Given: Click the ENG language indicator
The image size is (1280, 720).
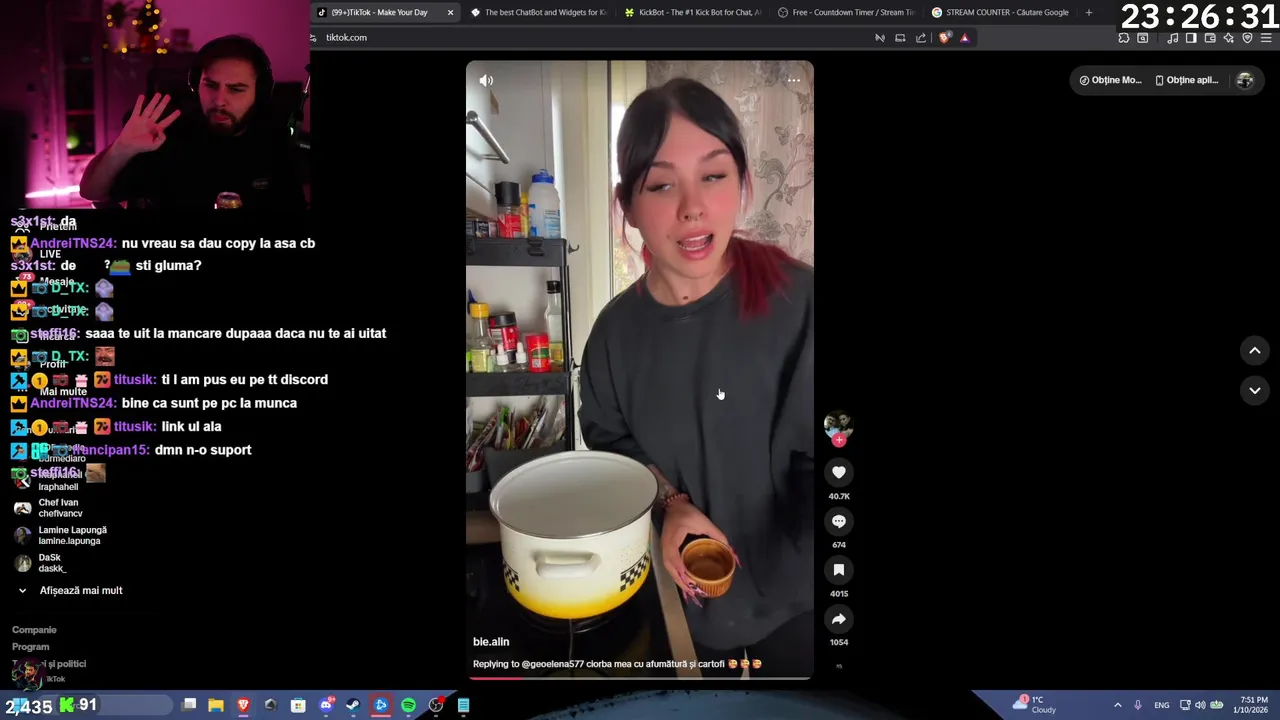Looking at the screenshot, I should [x=1162, y=705].
